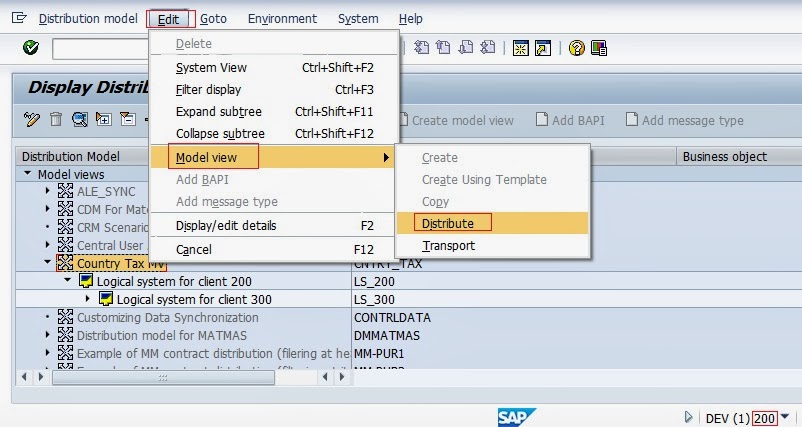The image size is (802, 427).
Task: Click the left pane scroll-left arrow
Action: pyautogui.click(x=24, y=378)
